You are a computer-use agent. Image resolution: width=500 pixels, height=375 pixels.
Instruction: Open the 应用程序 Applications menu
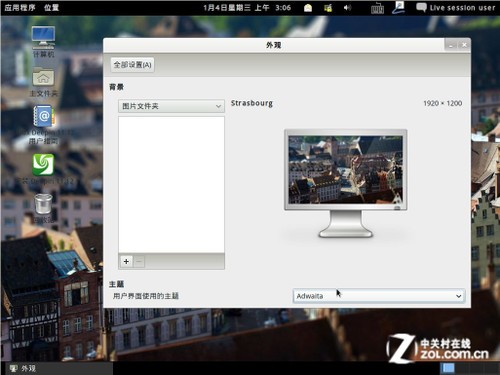point(20,7)
